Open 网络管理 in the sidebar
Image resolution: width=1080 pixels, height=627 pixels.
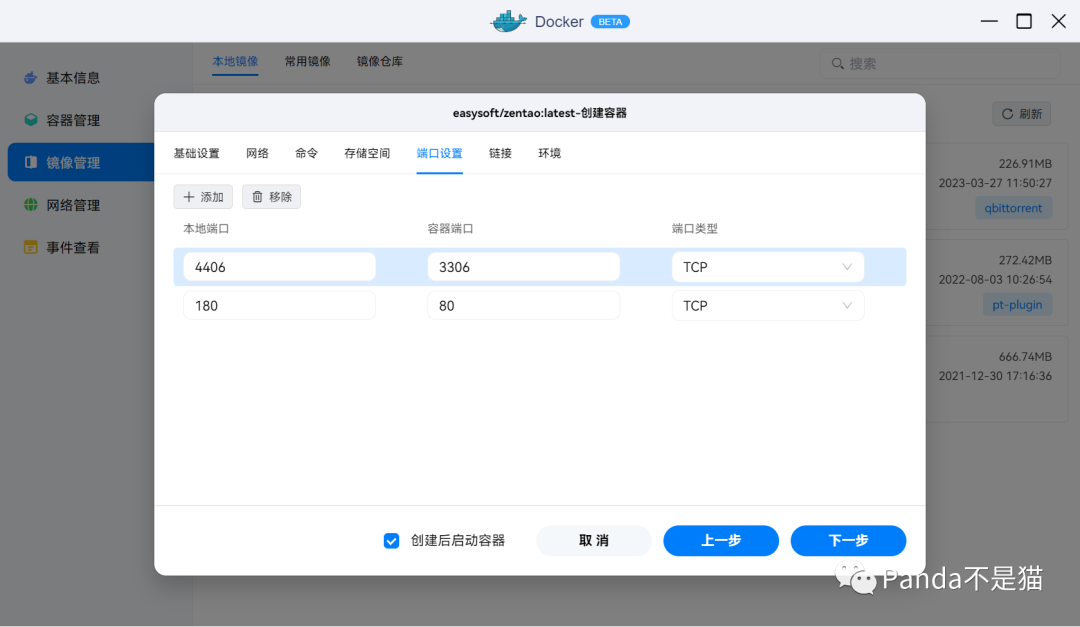[x=62, y=205]
